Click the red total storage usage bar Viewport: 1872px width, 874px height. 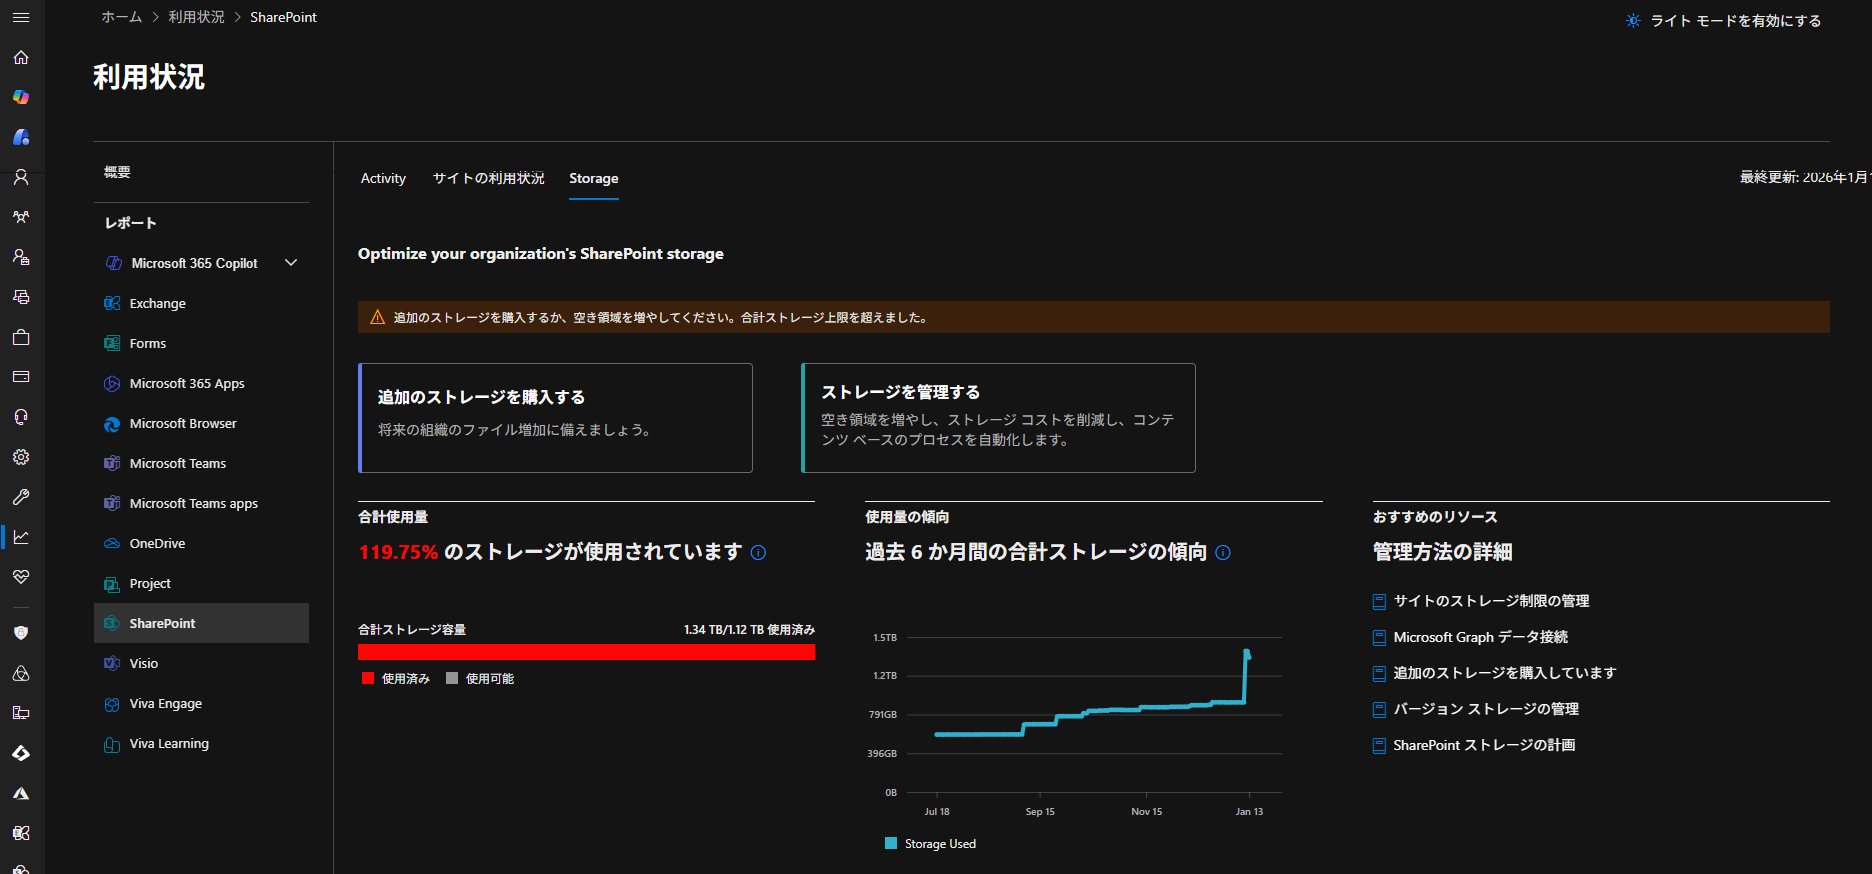pyautogui.click(x=586, y=652)
